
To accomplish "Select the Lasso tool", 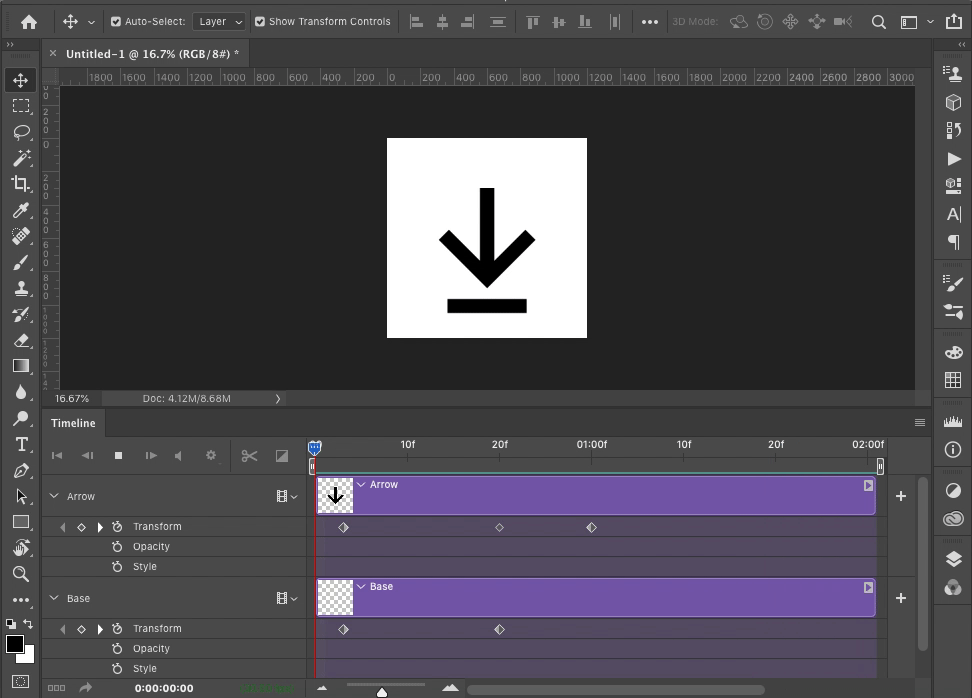I will 20,132.
